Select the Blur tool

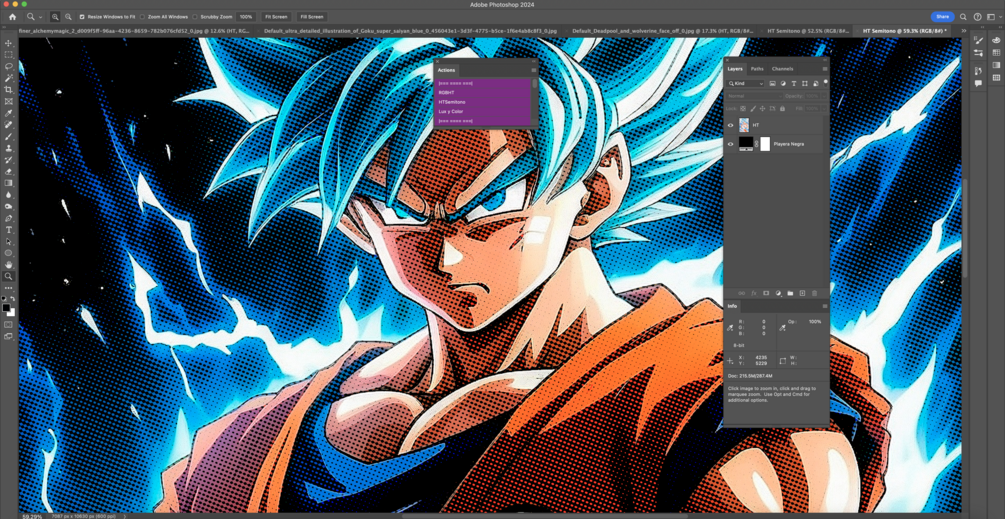coord(9,194)
